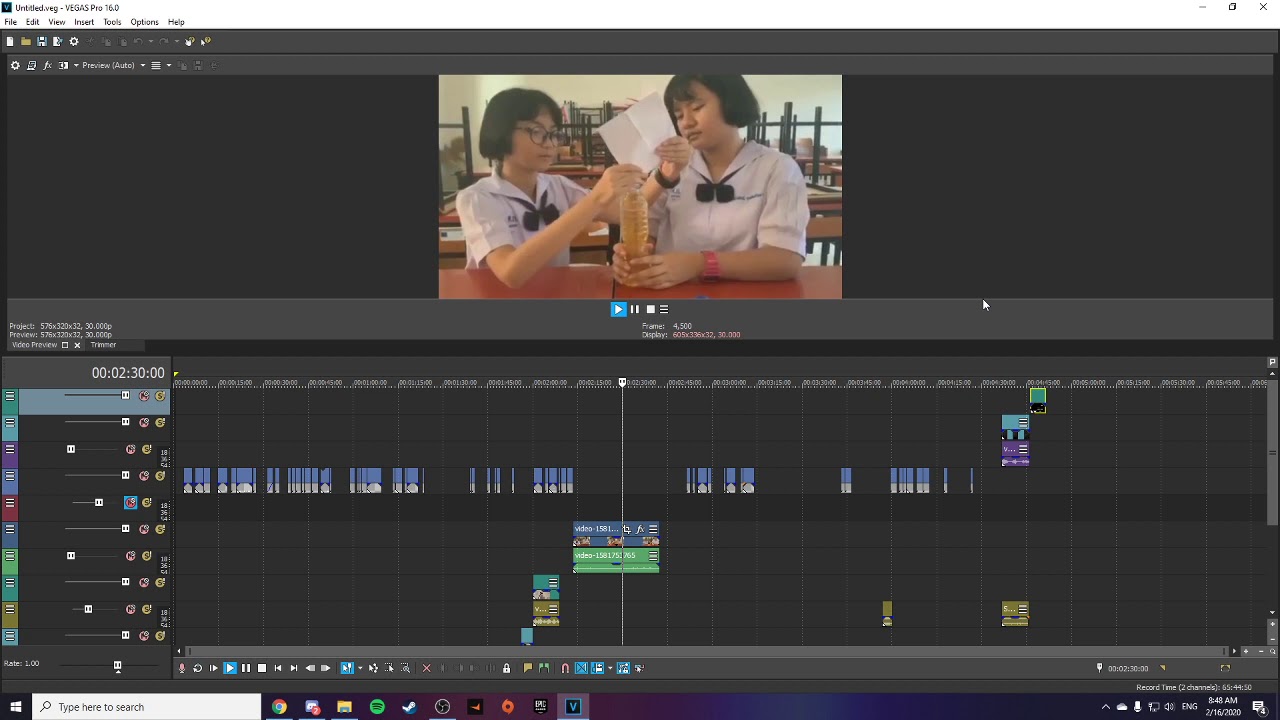Viewport: 1280px width, 720px height.
Task: Open the View menu
Action: tap(57, 22)
